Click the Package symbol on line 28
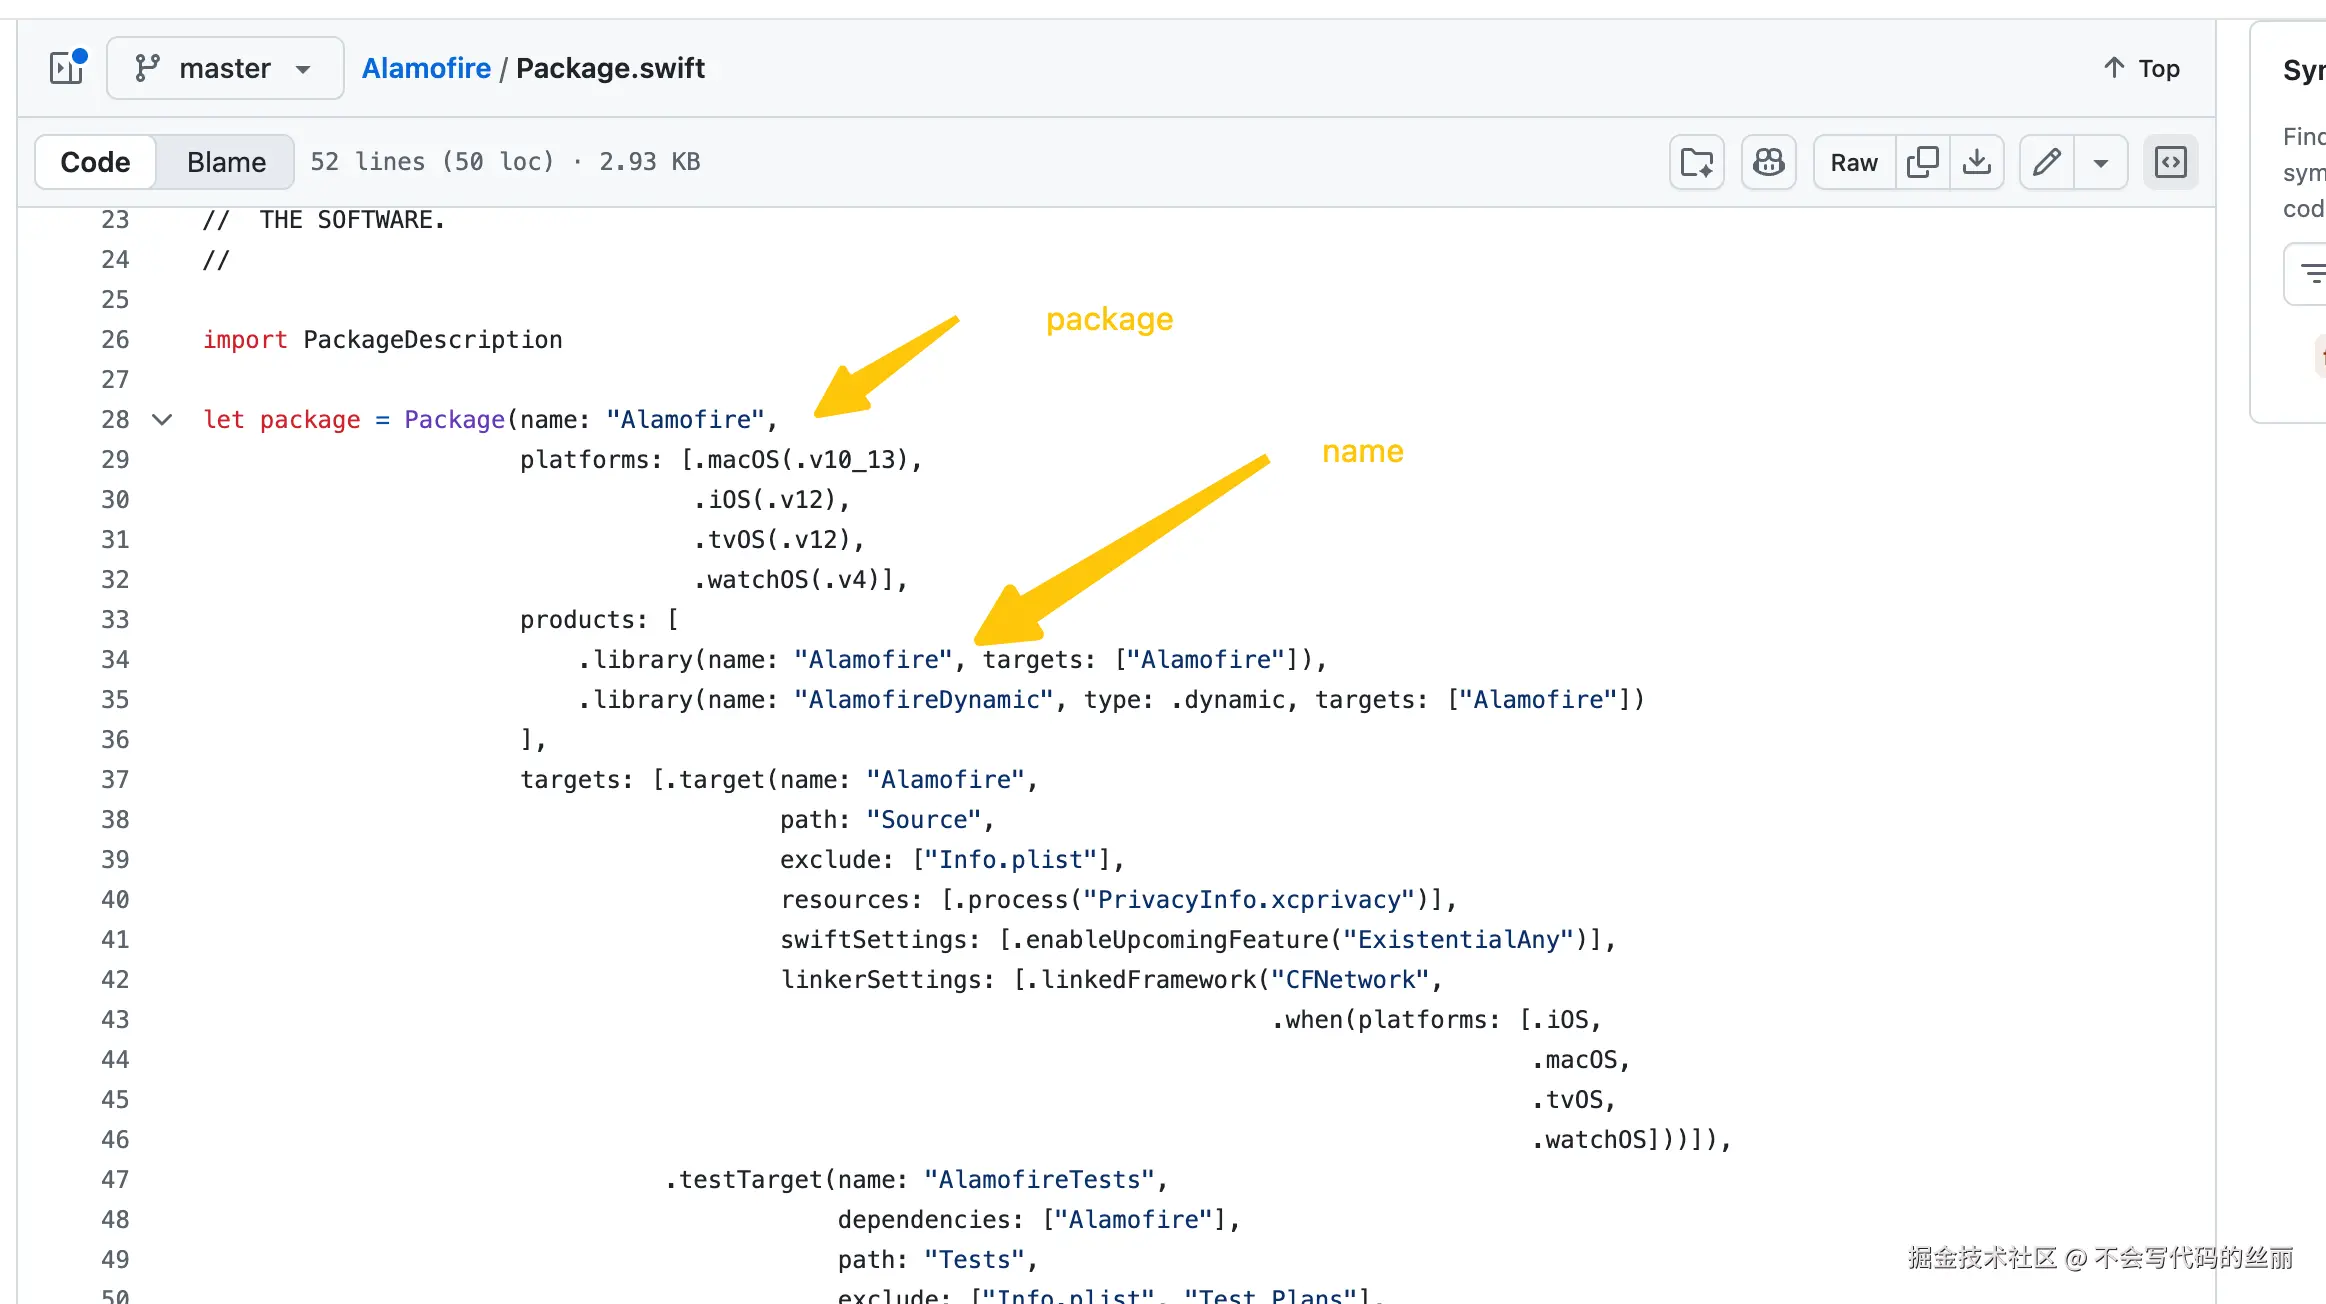Image resolution: width=2326 pixels, height=1304 pixels. pos(454,420)
